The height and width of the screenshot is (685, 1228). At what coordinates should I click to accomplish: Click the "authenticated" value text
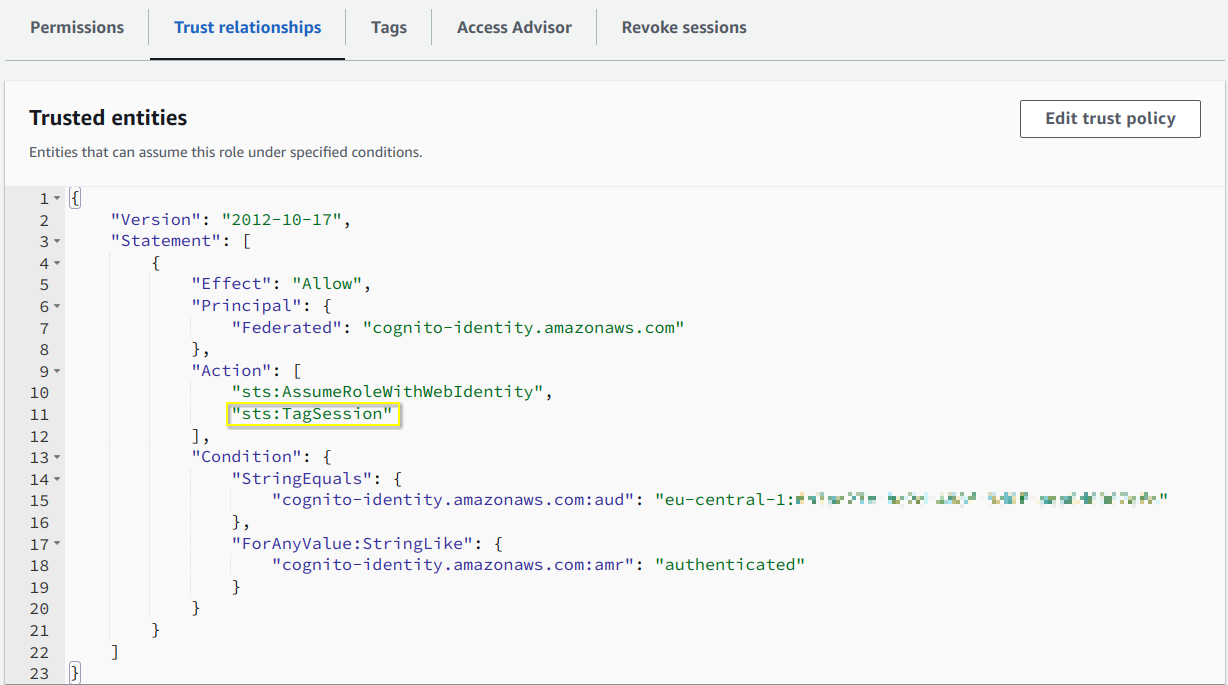tap(731, 565)
